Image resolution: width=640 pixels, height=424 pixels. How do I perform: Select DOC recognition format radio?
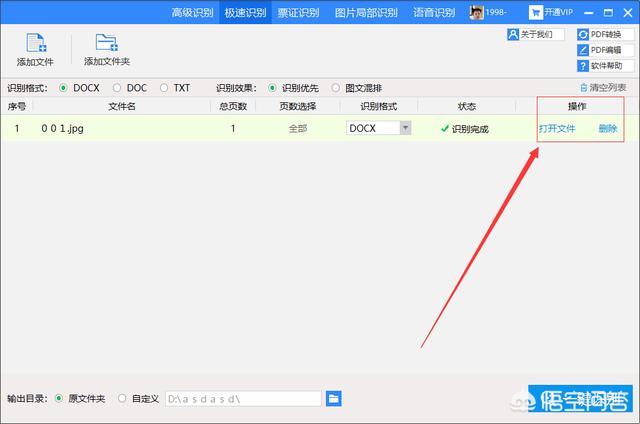[118, 88]
